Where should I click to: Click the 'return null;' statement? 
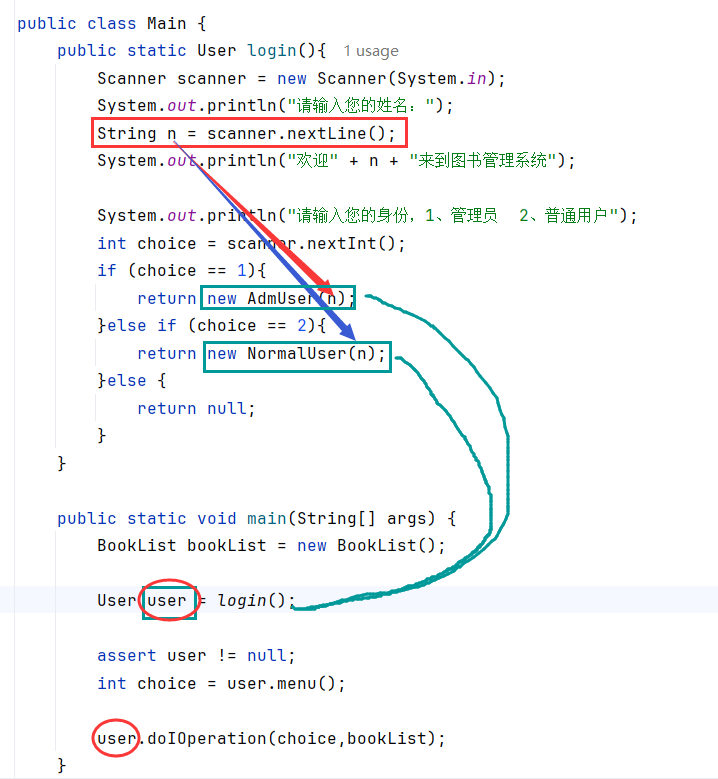point(196,408)
